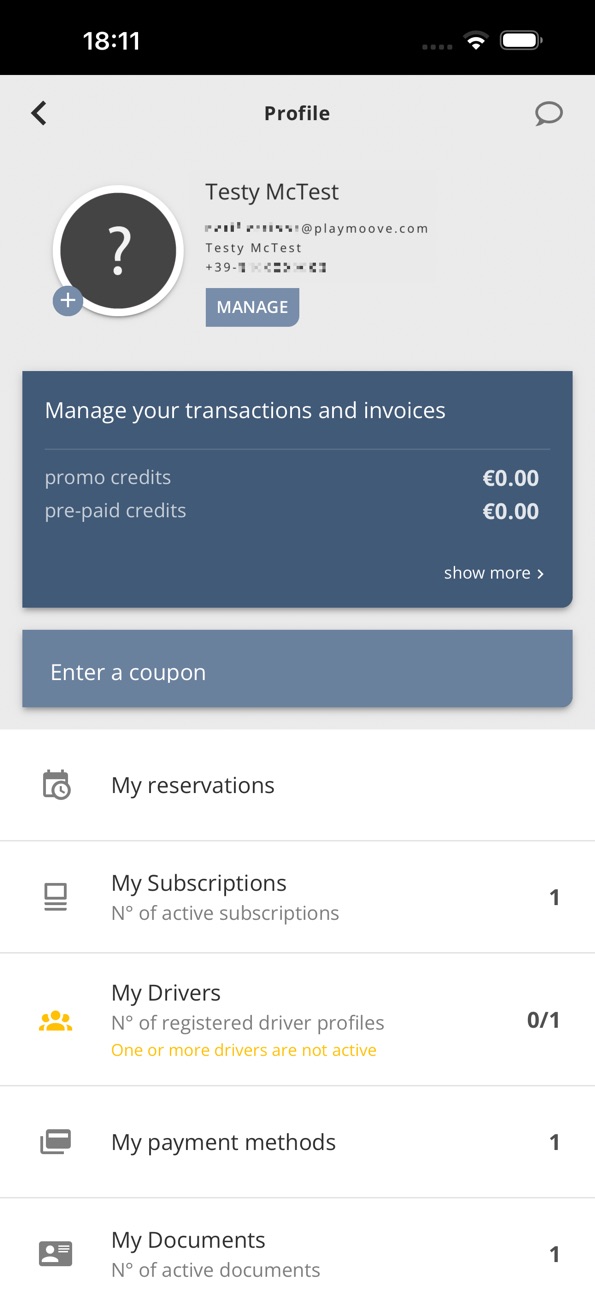Viewport: 595px width, 1290px height.
Task: Open the My Documents row
Action: coord(297,1248)
